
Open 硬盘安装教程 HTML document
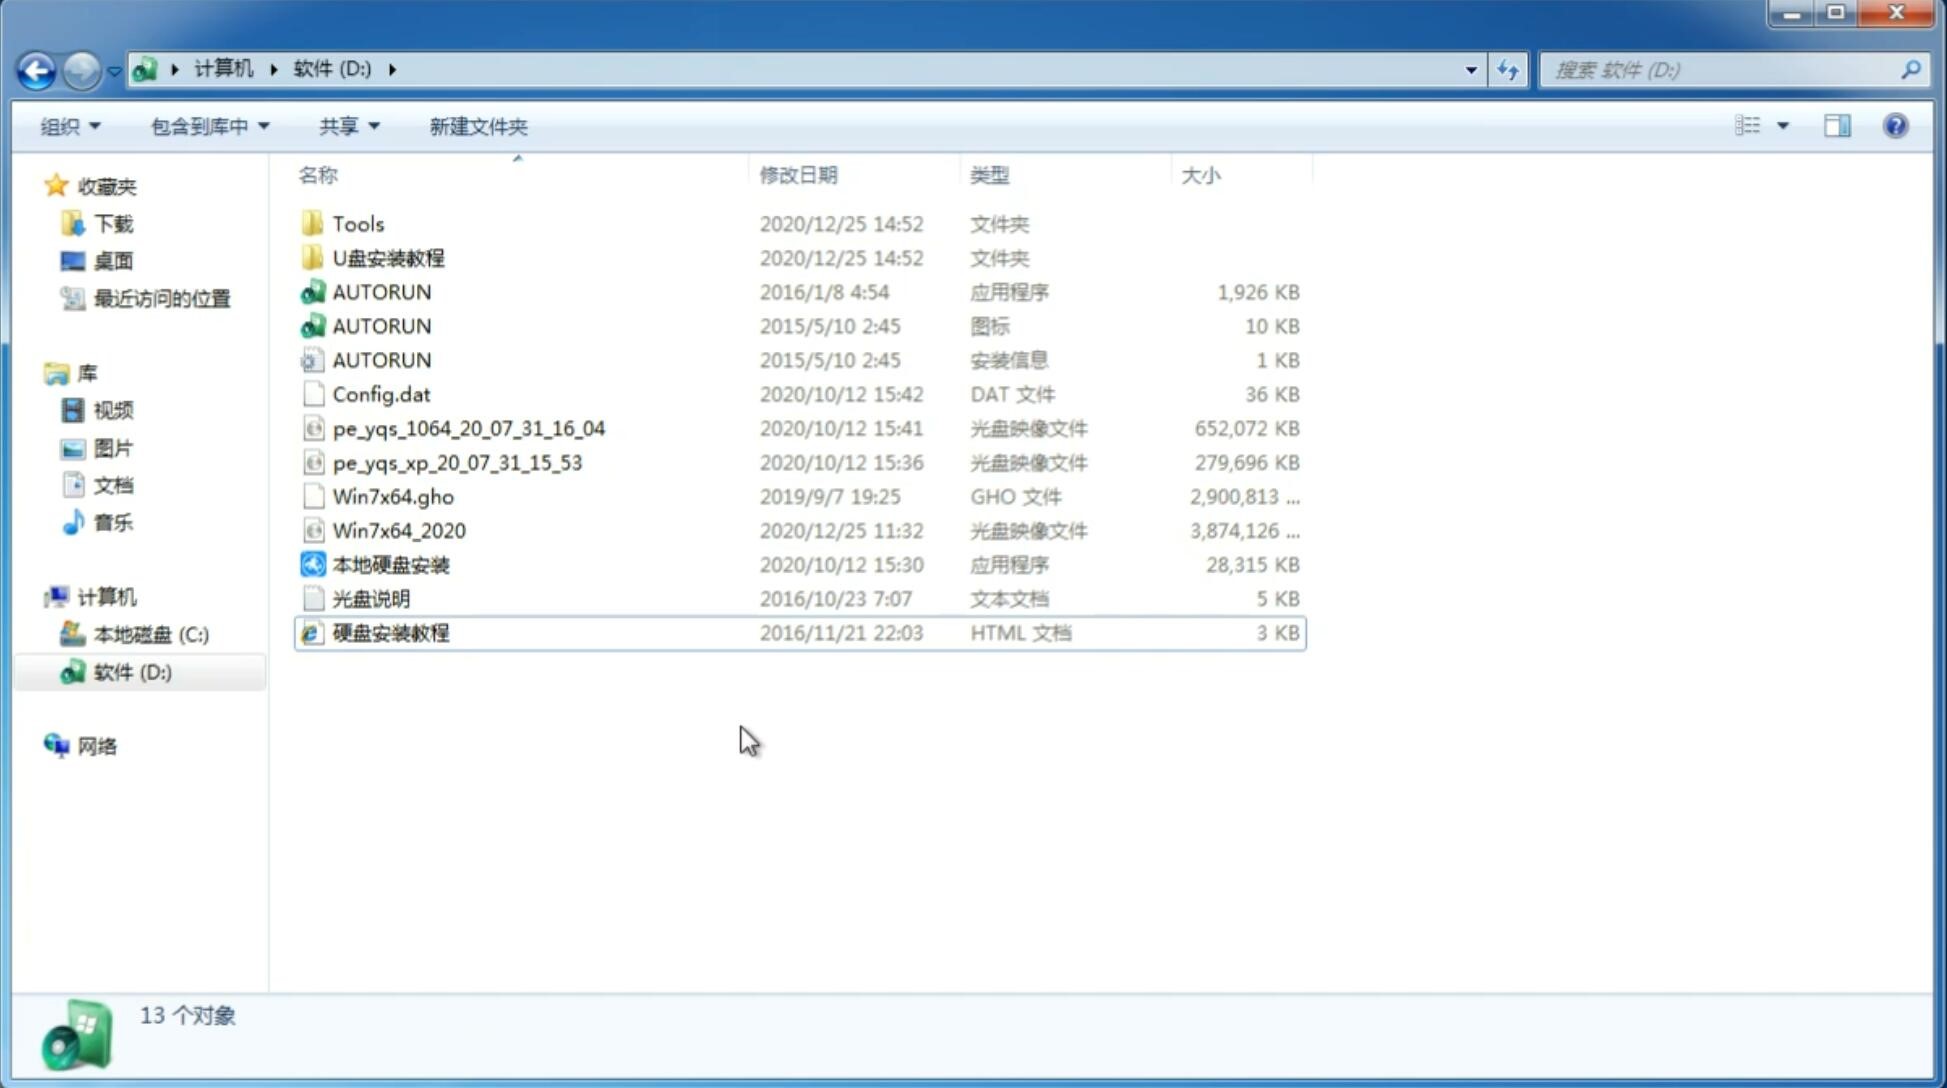pyautogui.click(x=390, y=632)
